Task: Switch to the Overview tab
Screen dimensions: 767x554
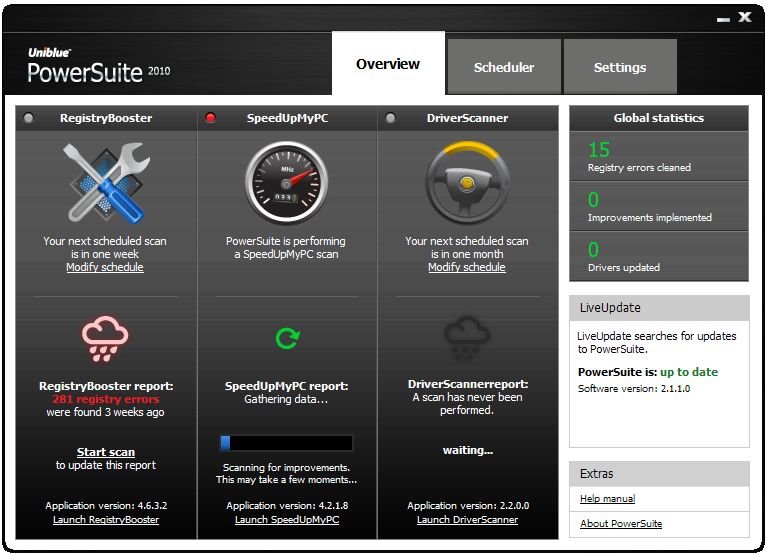Action: (x=388, y=64)
